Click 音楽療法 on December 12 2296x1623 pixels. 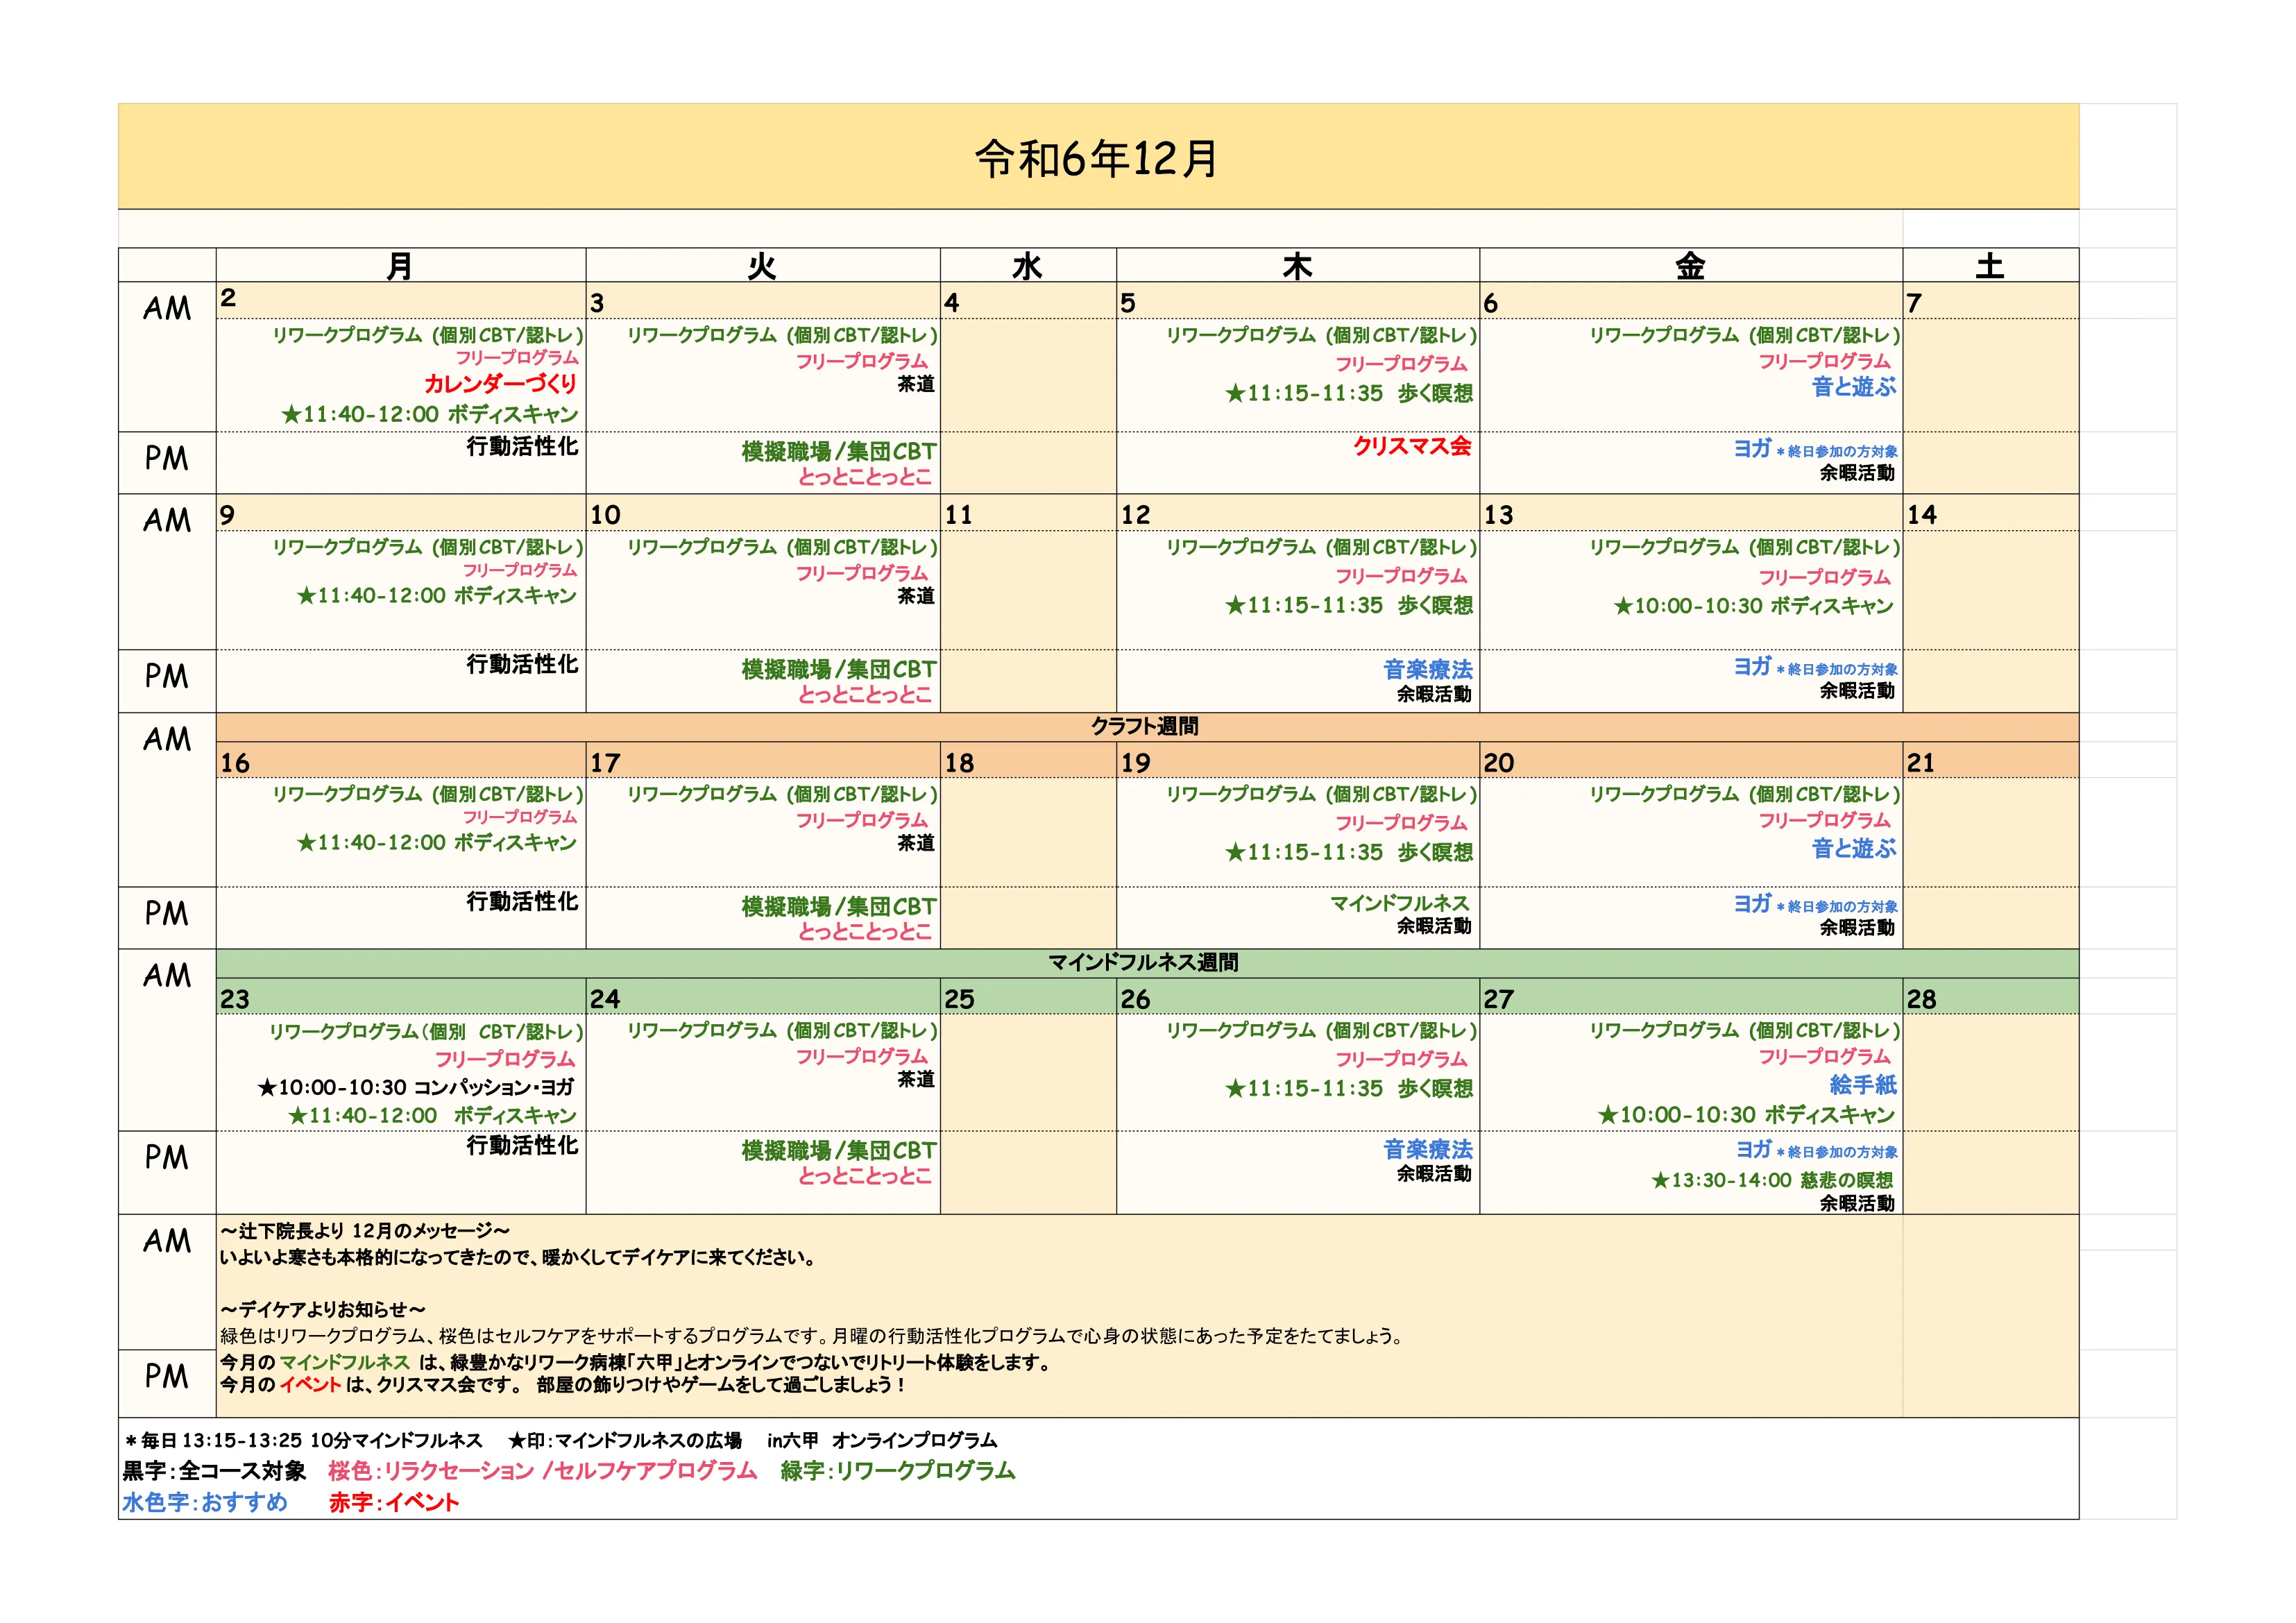pos(1428,669)
